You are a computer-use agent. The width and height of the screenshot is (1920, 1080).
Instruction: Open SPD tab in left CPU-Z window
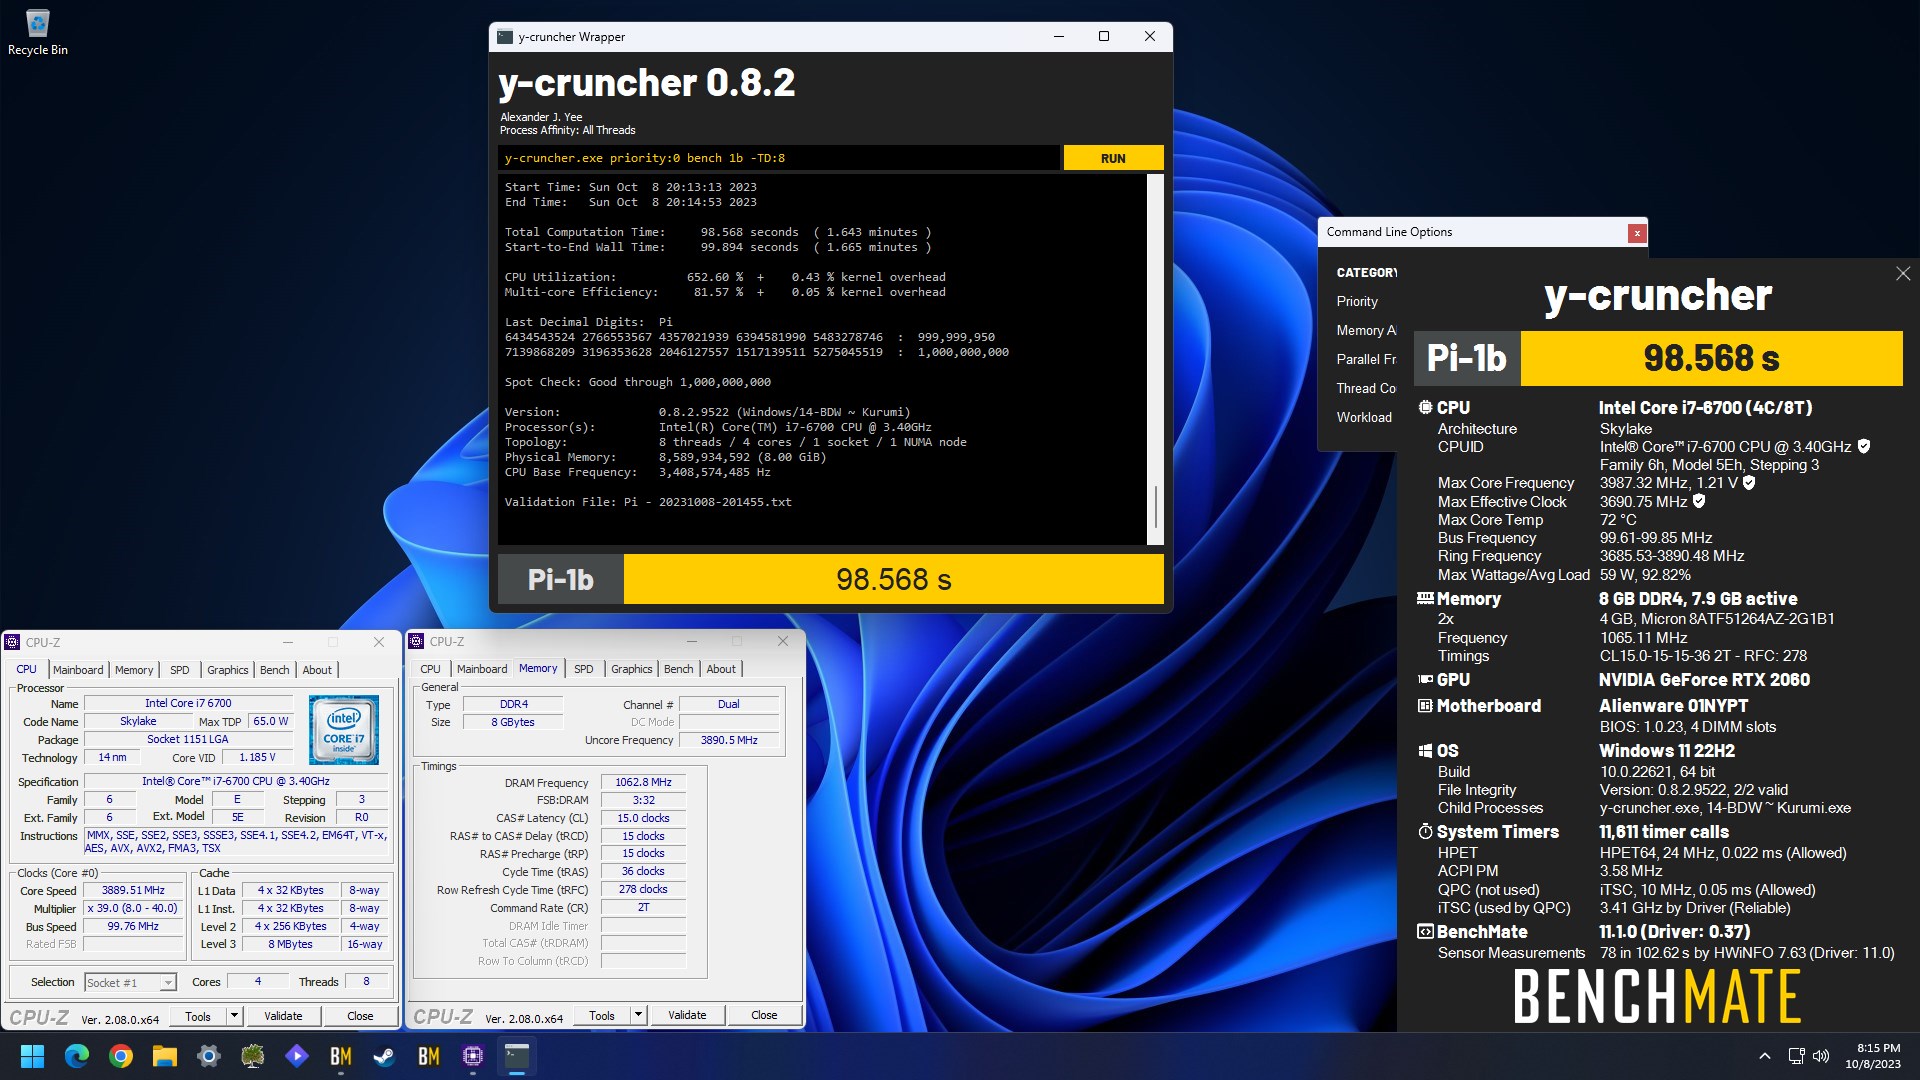(180, 670)
